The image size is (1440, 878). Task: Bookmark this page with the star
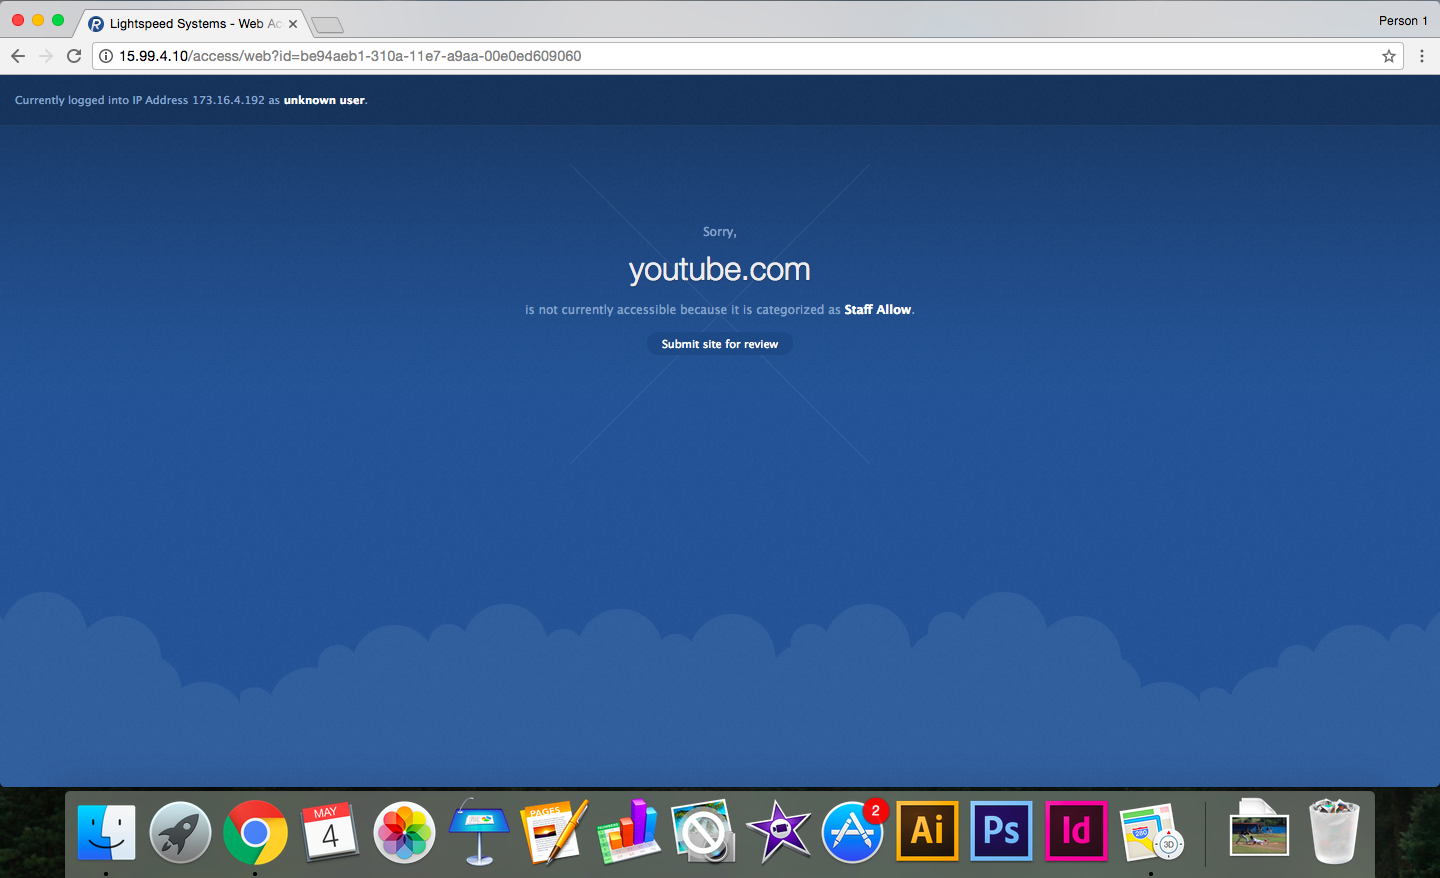coord(1389,56)
